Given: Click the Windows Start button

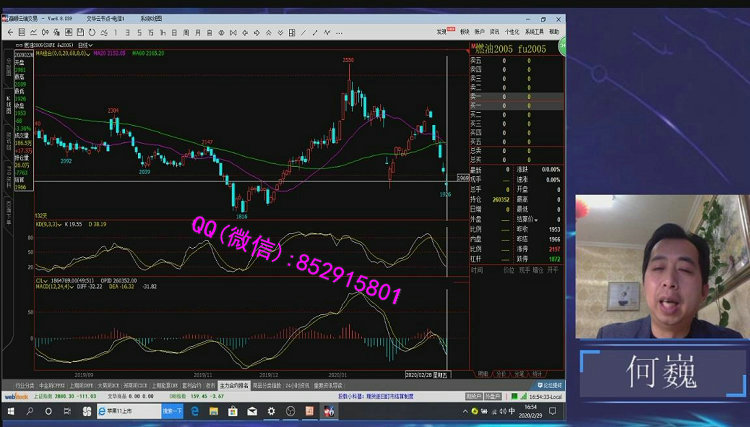Looking at the screenshot, I should [x=9, y=412].
